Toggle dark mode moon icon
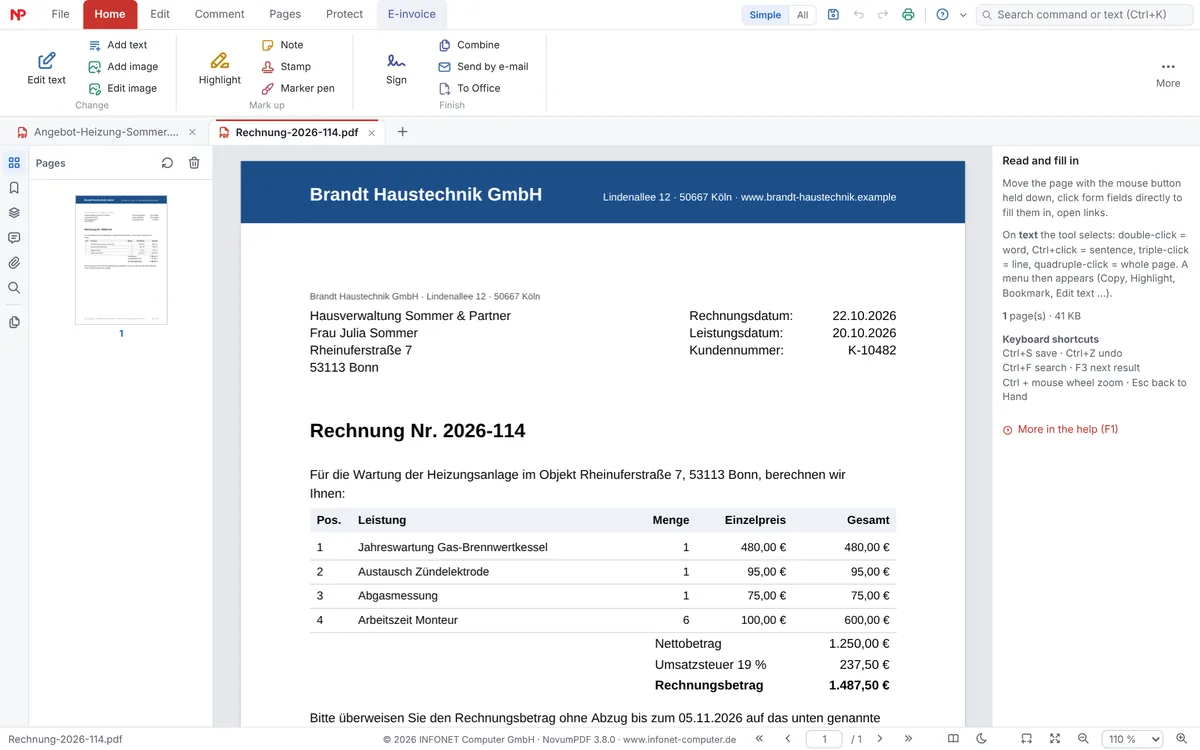This screenshot has height=750, width=1200. pos(982,739)
